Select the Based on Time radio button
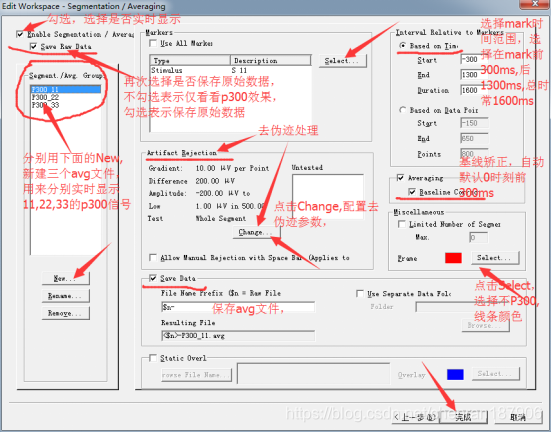The height and width of the screenshot is (432, 552). click(402, 46)
